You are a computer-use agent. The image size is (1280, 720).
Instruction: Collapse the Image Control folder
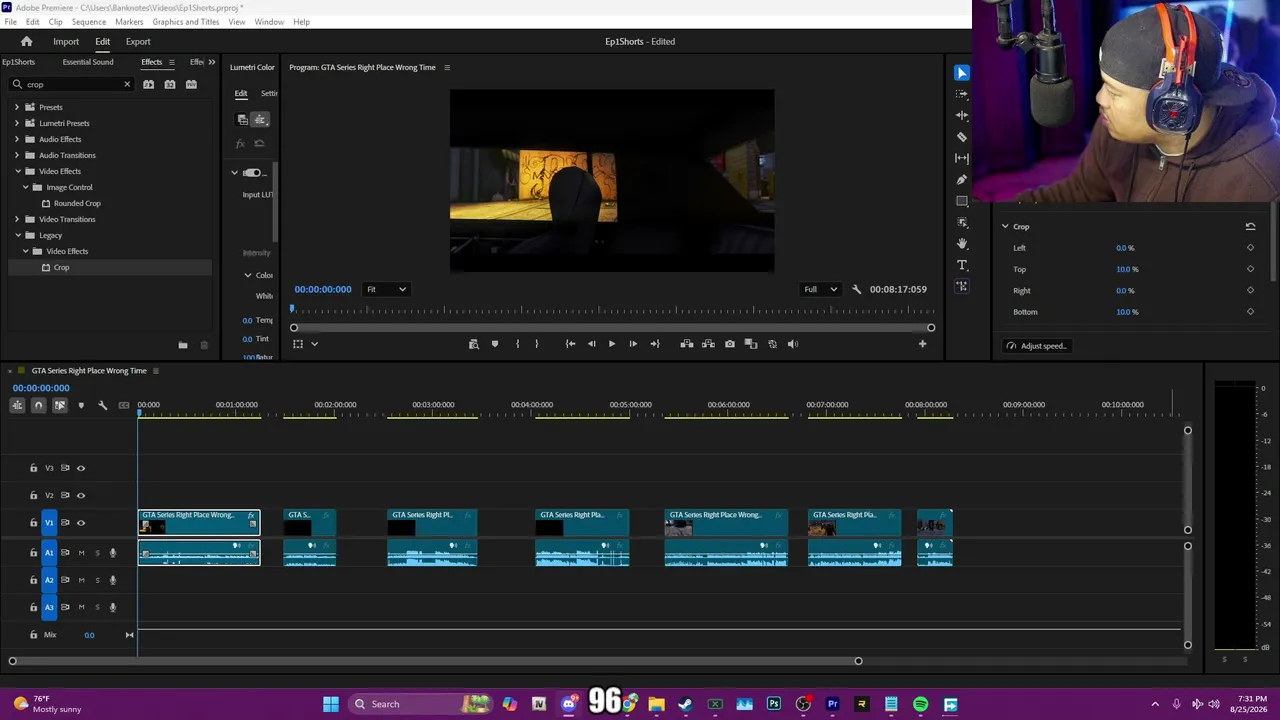pyautogui.click(x=25, y=188)
